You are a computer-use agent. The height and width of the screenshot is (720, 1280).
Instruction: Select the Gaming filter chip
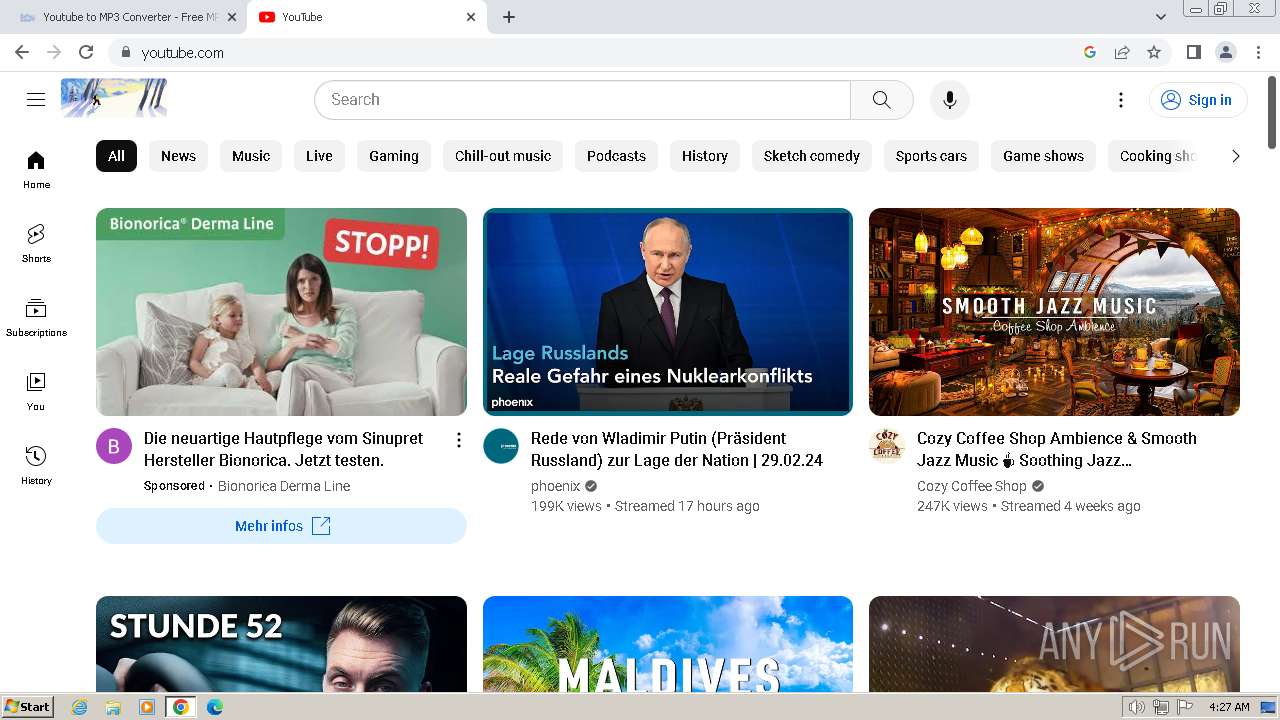(x=394, y=156)
